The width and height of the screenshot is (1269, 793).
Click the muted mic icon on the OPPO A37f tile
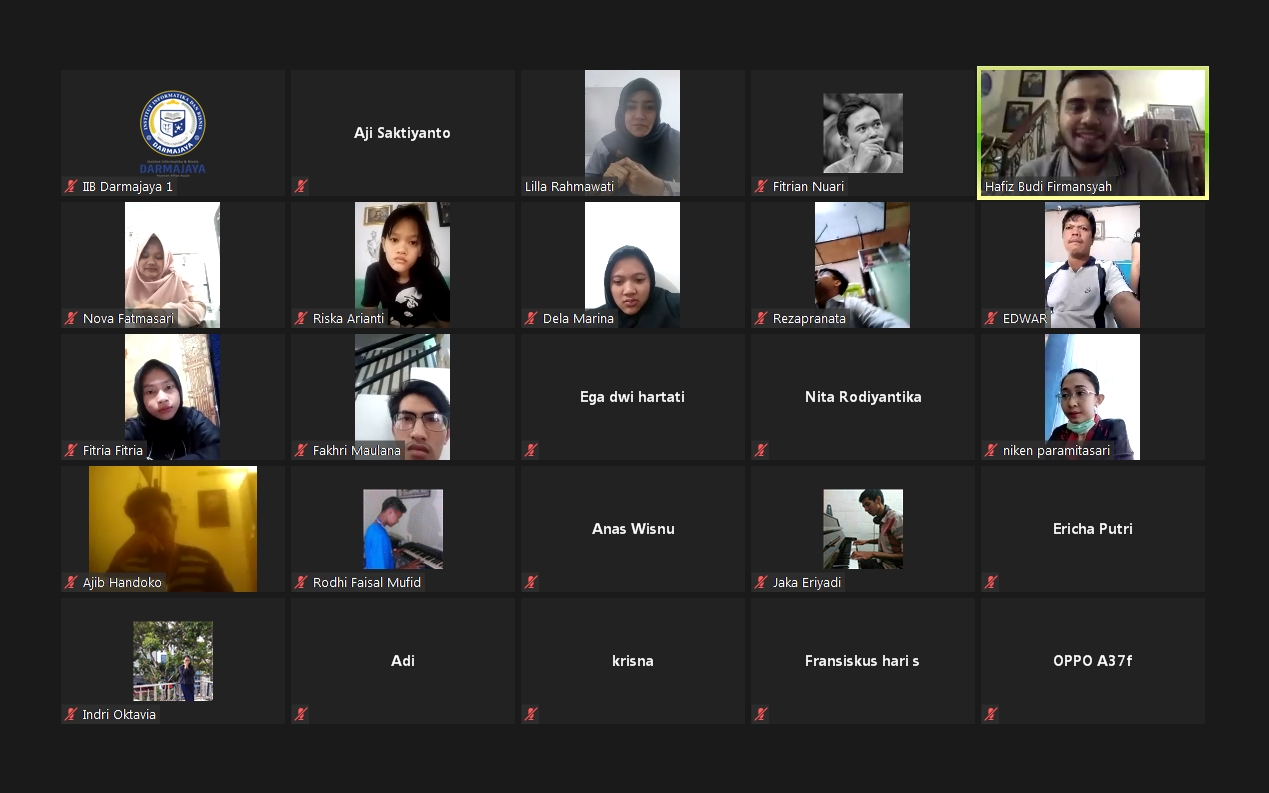click(x=991, y=714)
